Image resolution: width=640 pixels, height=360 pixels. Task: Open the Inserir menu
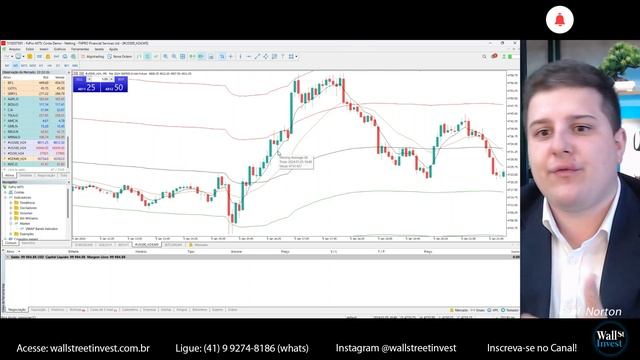(44, 49)
